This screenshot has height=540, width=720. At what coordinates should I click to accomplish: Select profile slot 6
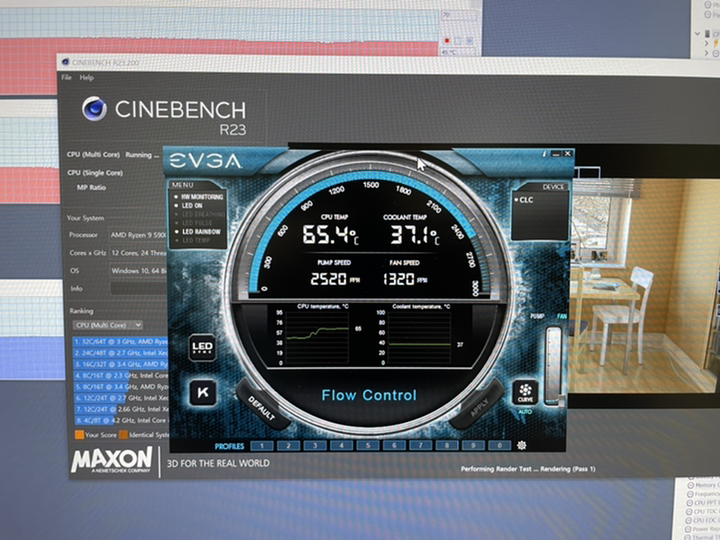(x=394, y=445)
